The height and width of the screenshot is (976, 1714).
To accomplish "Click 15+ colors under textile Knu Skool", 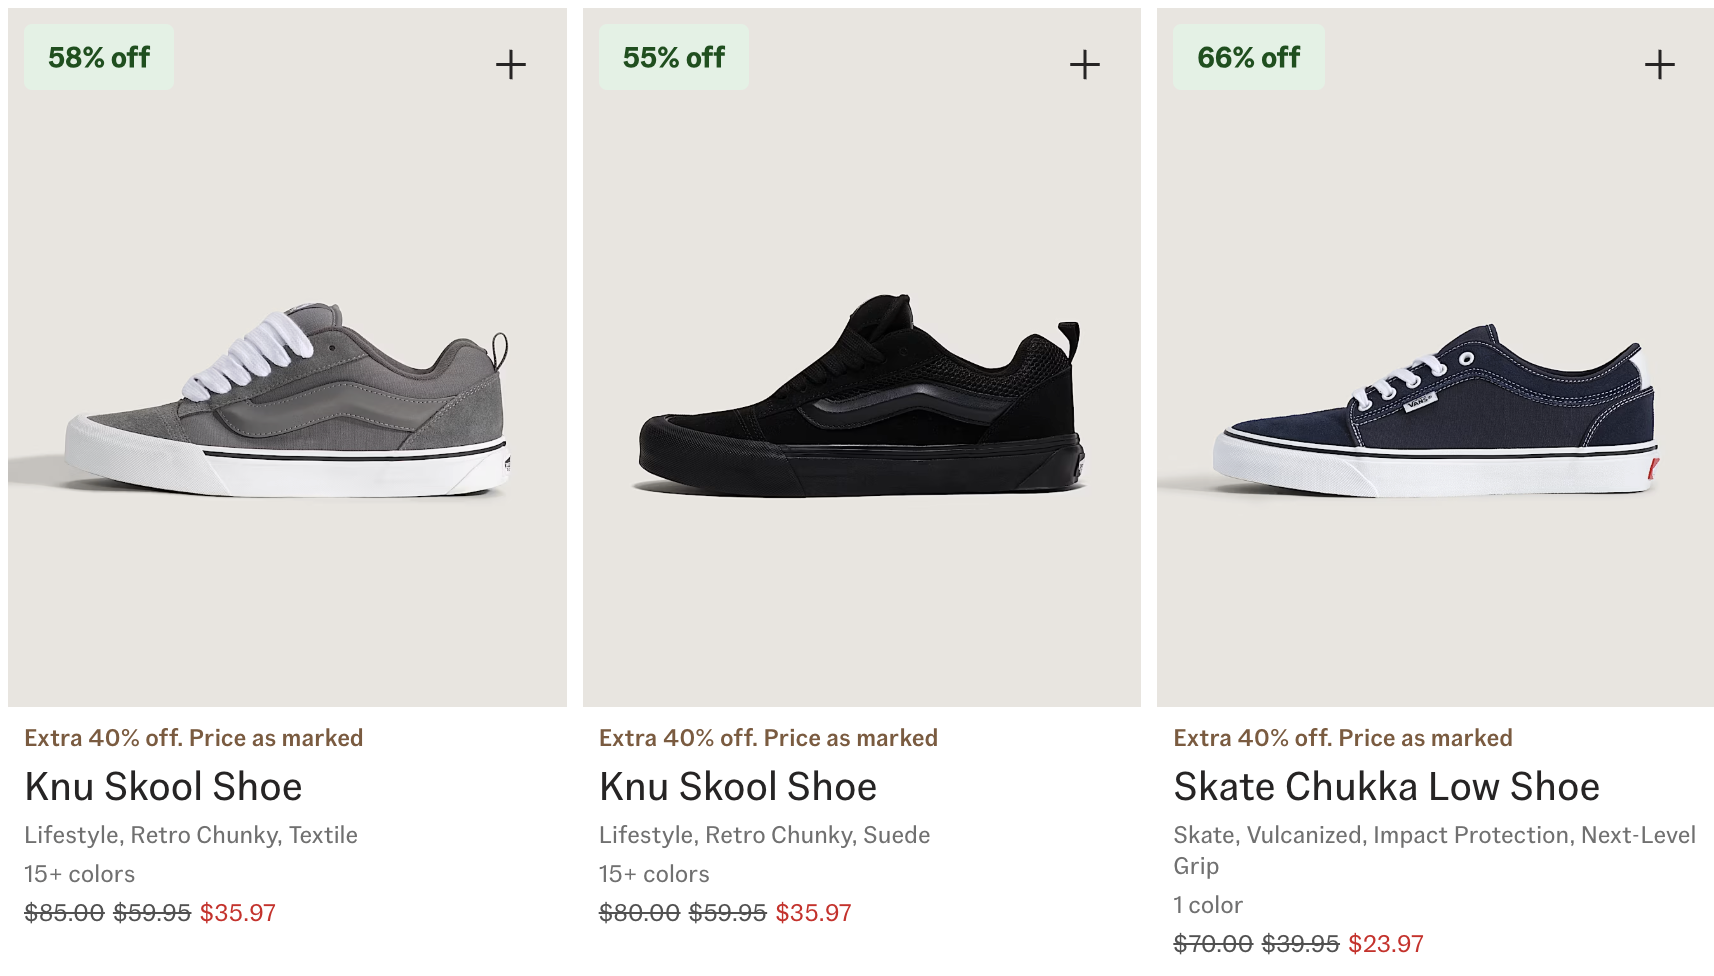I will pos(80,874).
